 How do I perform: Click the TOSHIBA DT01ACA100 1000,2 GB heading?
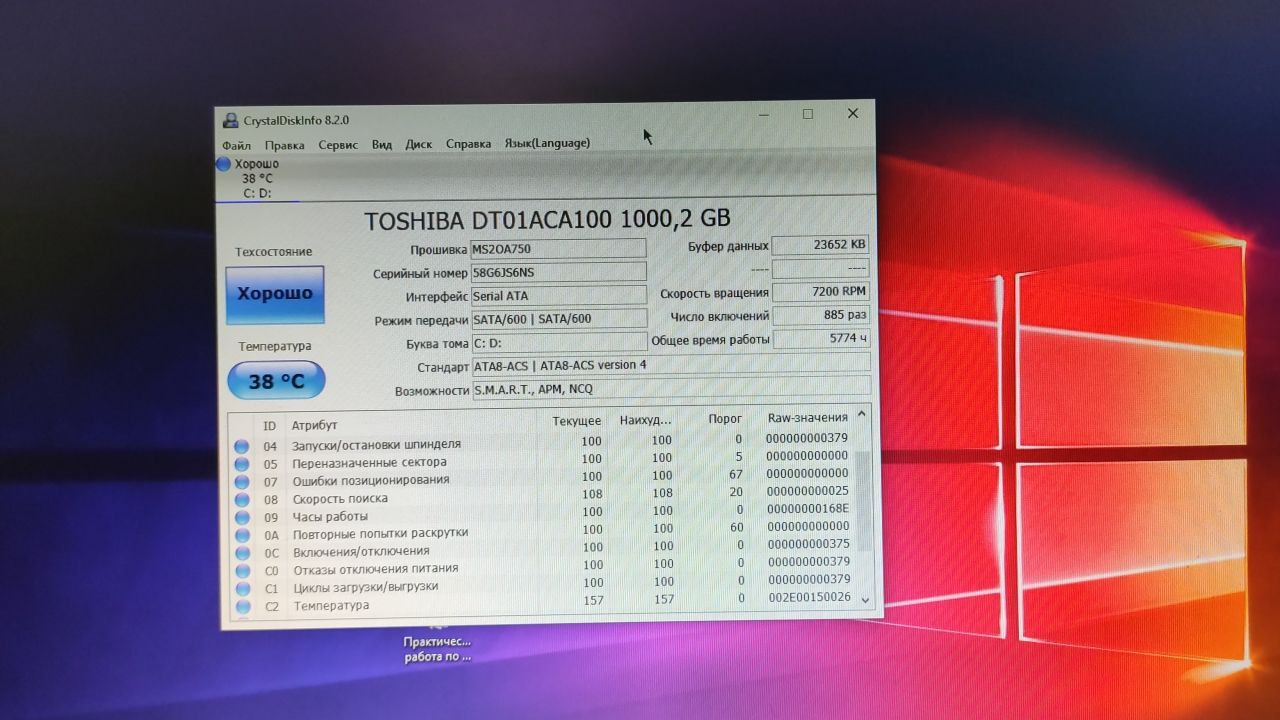pos(547,219)
